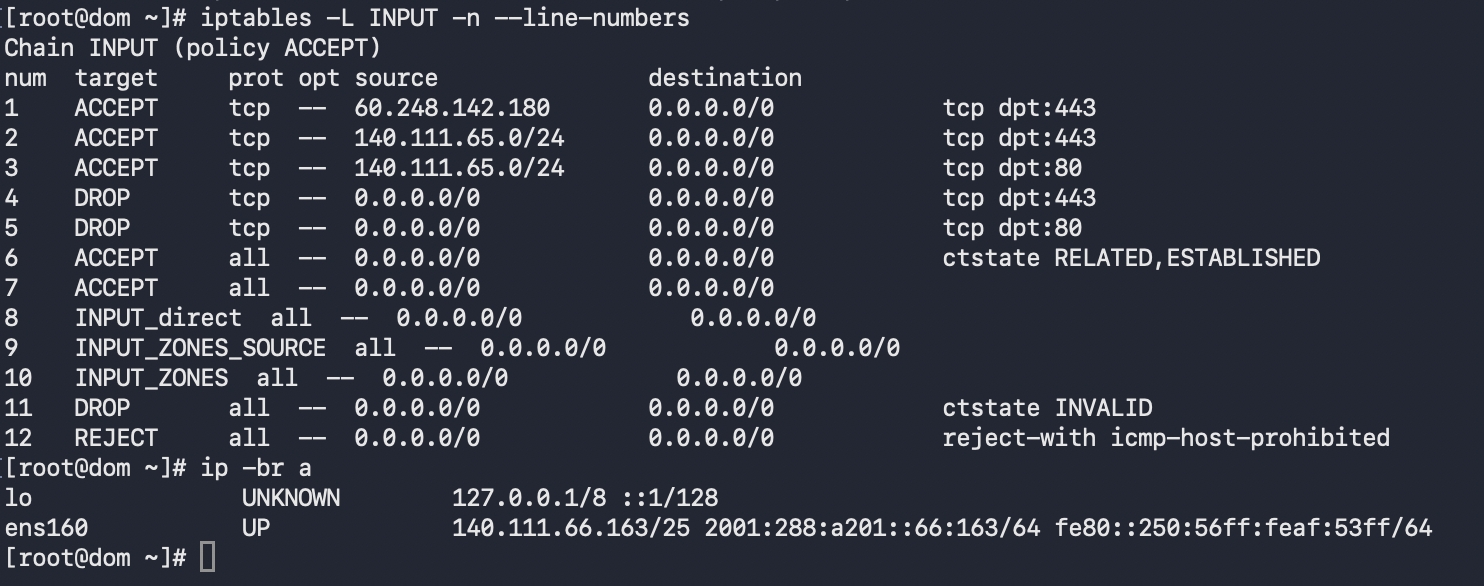
Task: Click the 'destination' column header
Action: pos(725,78)
